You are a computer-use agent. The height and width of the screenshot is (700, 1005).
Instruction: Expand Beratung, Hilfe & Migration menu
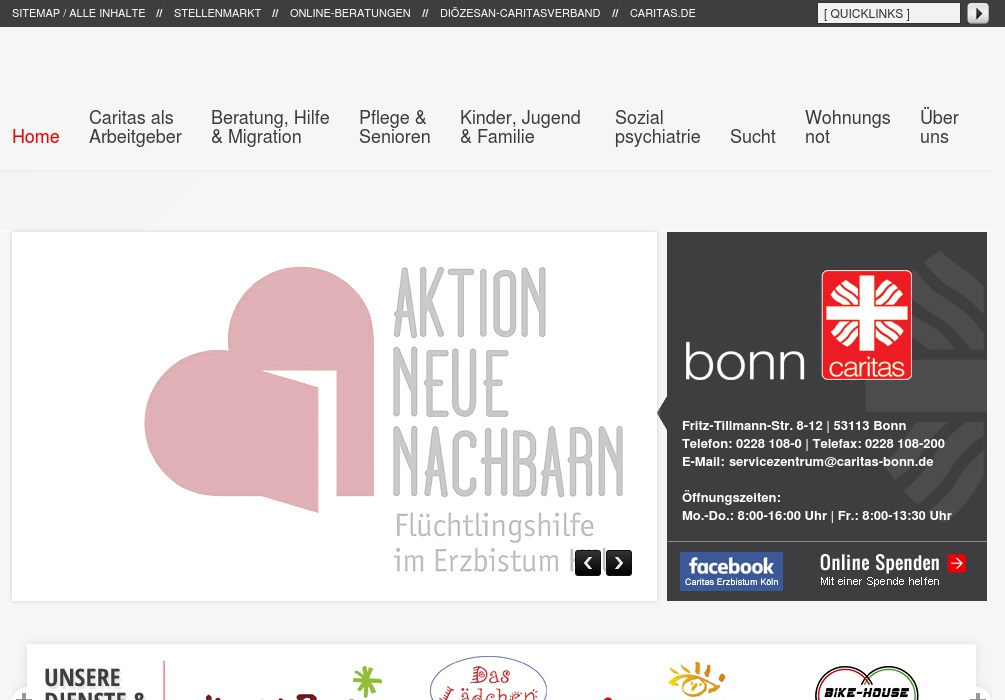[x=270, y=127]
